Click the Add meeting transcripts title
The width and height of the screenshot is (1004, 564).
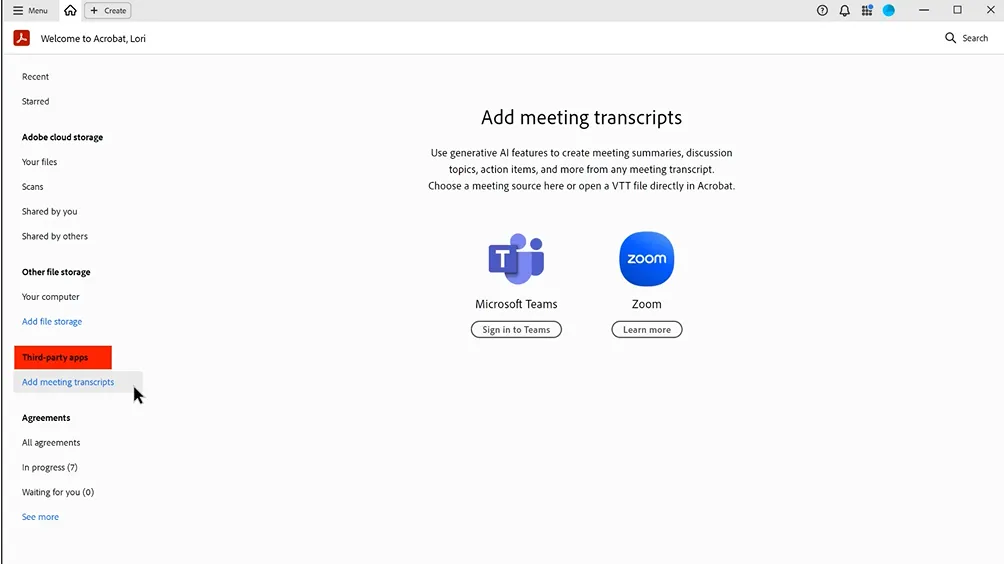click(x=581, y=118)
